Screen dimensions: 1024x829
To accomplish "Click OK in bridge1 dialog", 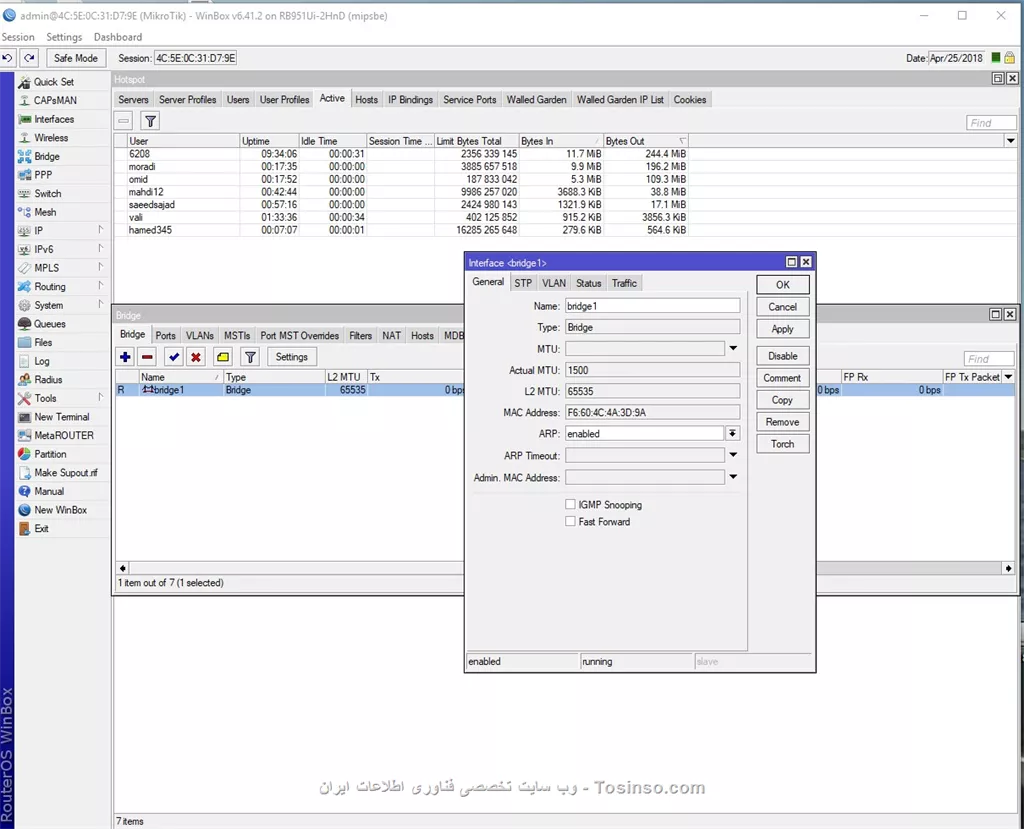I will [x=783, y=285].
